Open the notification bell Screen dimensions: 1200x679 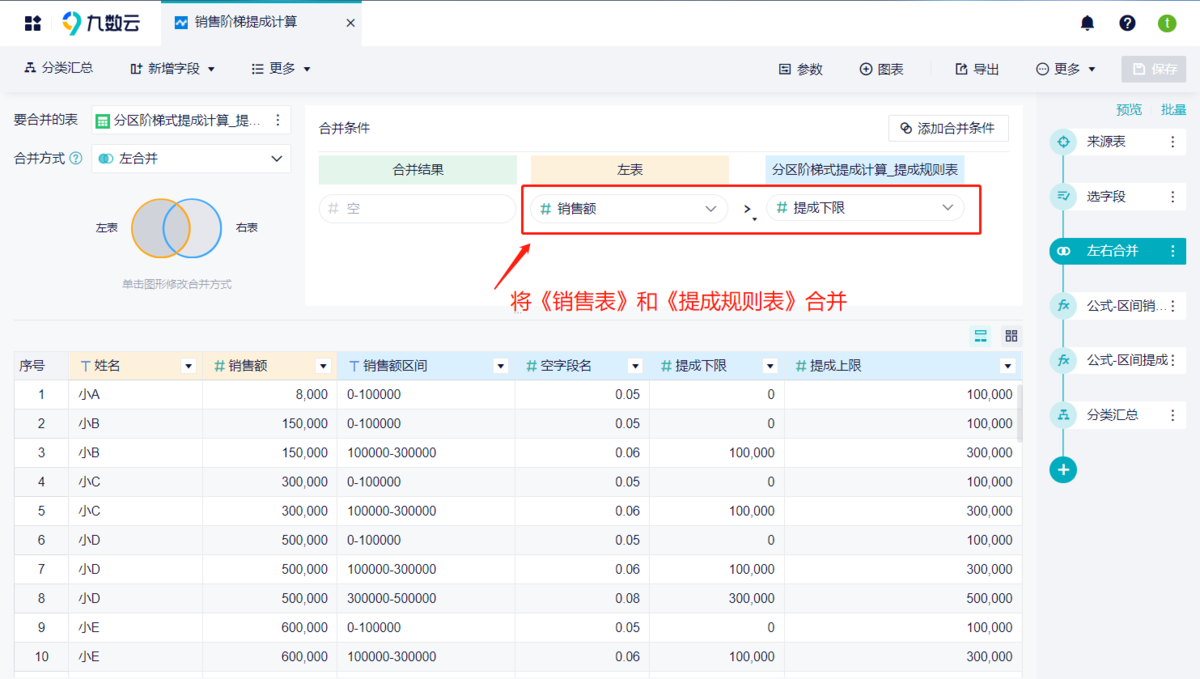point(1087,23)
